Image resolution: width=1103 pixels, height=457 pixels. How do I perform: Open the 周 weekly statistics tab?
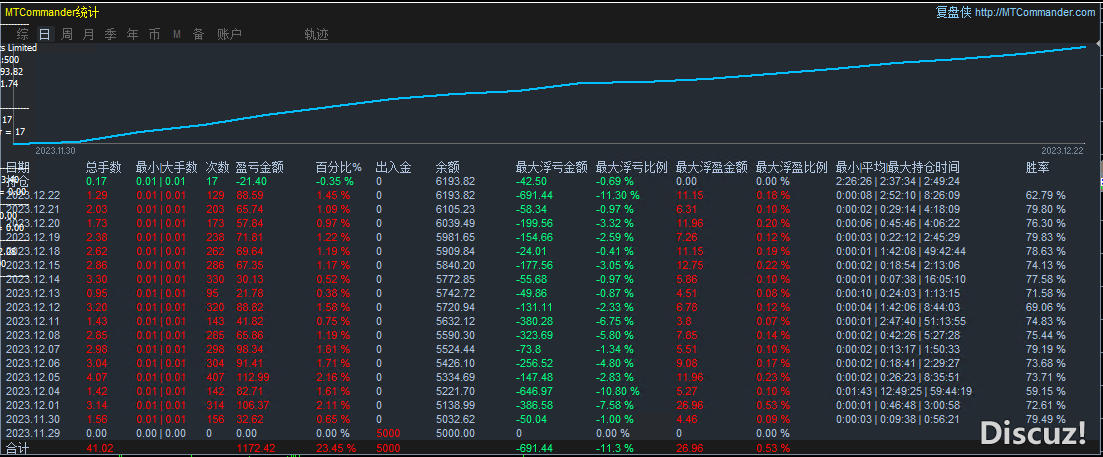tap(67, 34)
